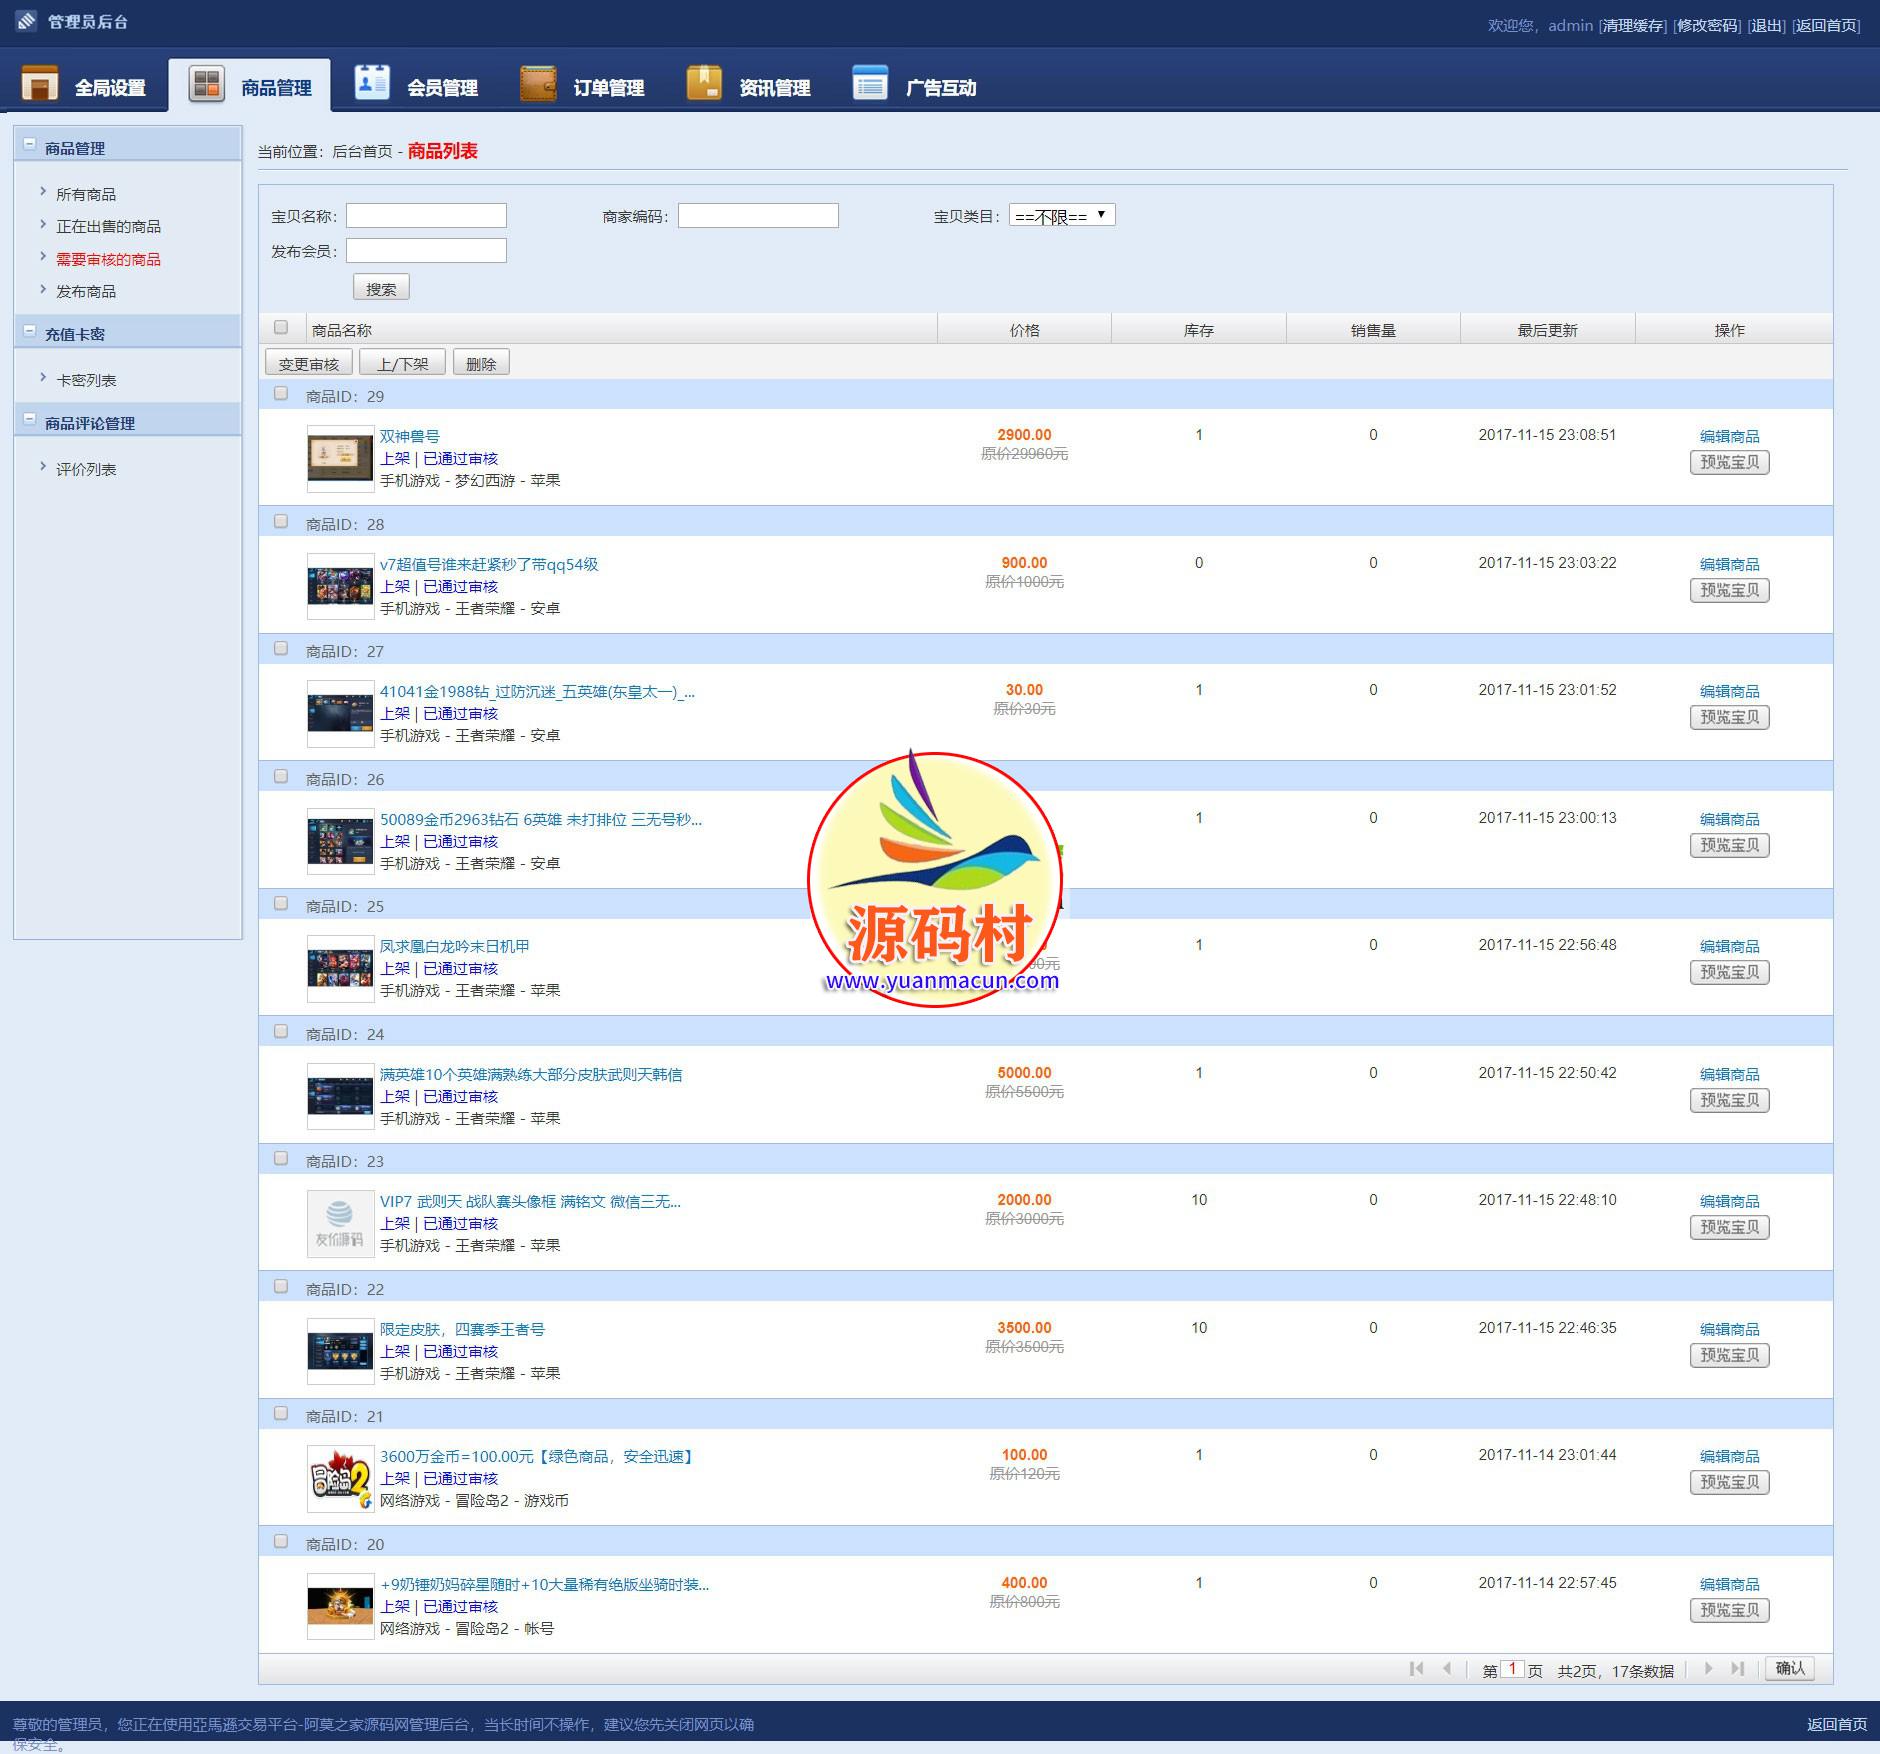The height and width of the screenshot is (1754, 1880).
Task: Open 需要审核的商品 in sidebar
Action: point(108,259)
